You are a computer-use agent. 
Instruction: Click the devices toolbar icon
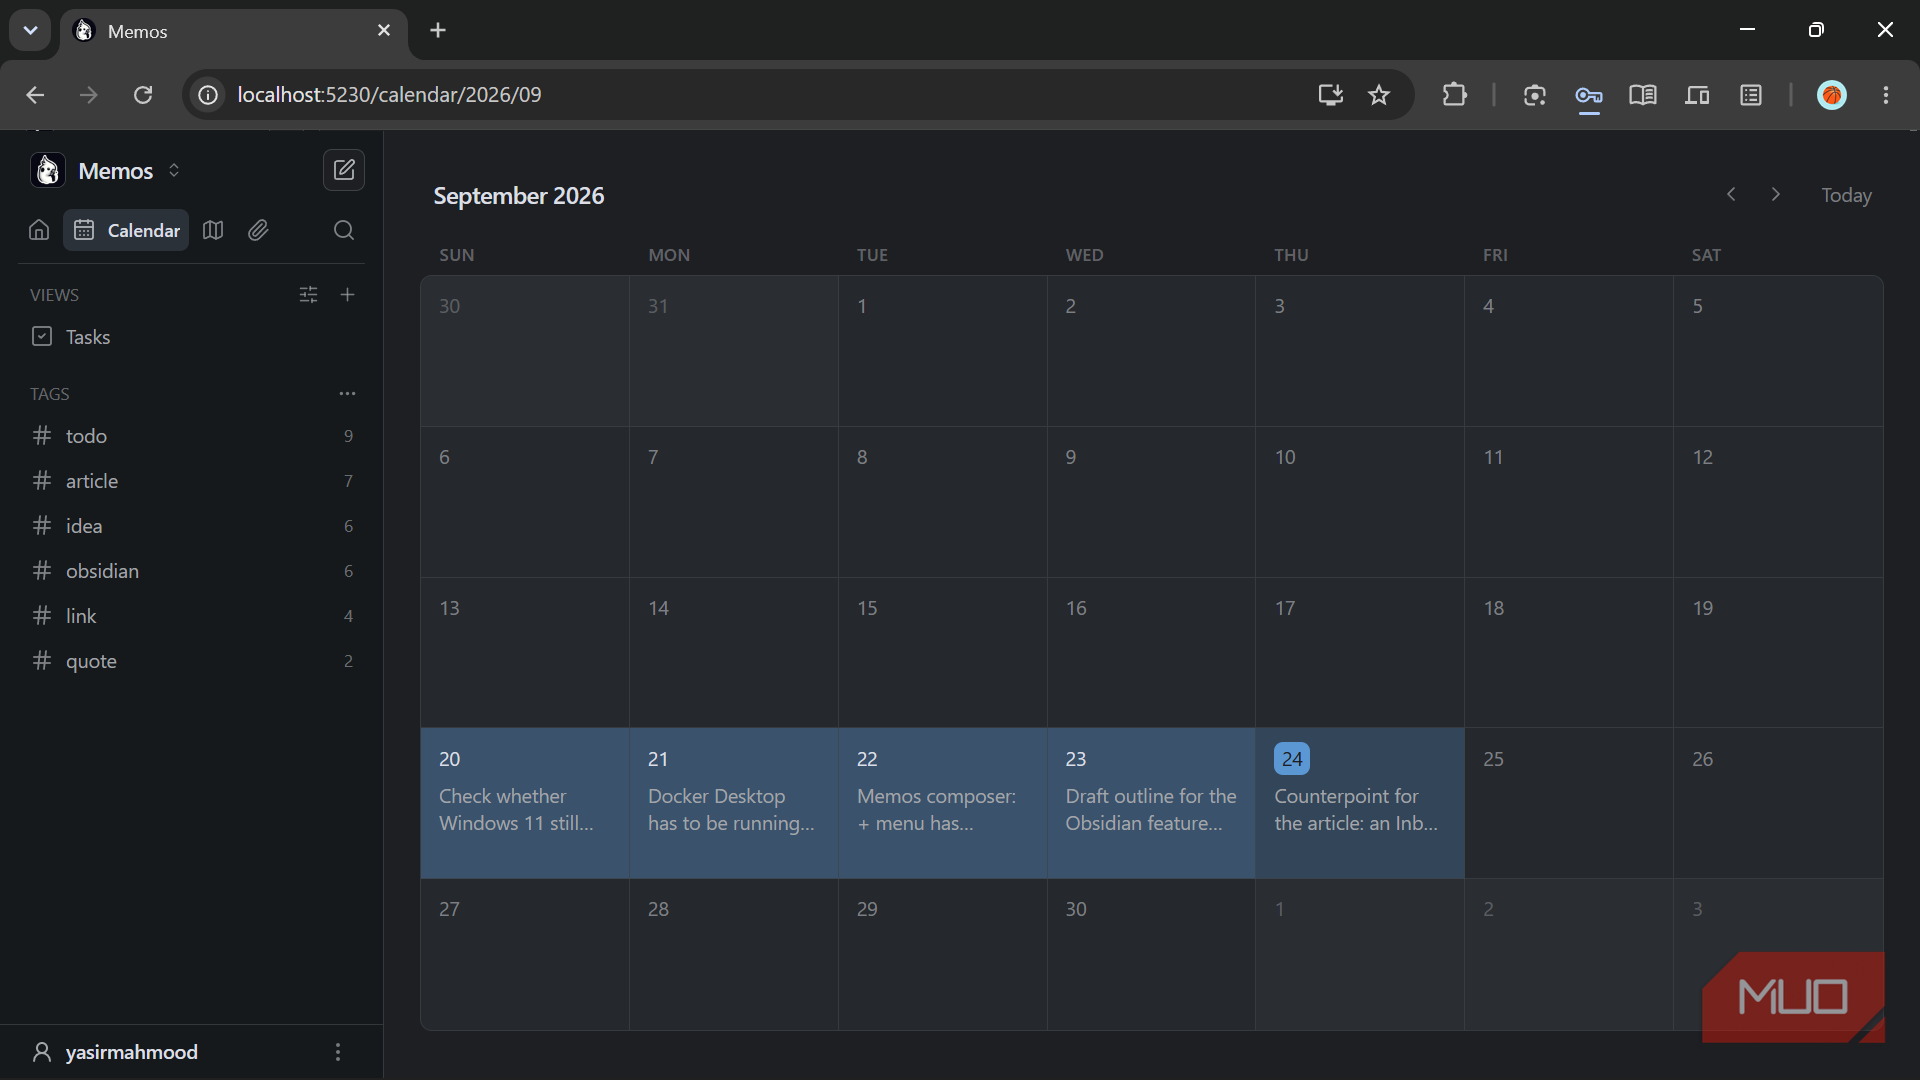tap(1697, 94)
